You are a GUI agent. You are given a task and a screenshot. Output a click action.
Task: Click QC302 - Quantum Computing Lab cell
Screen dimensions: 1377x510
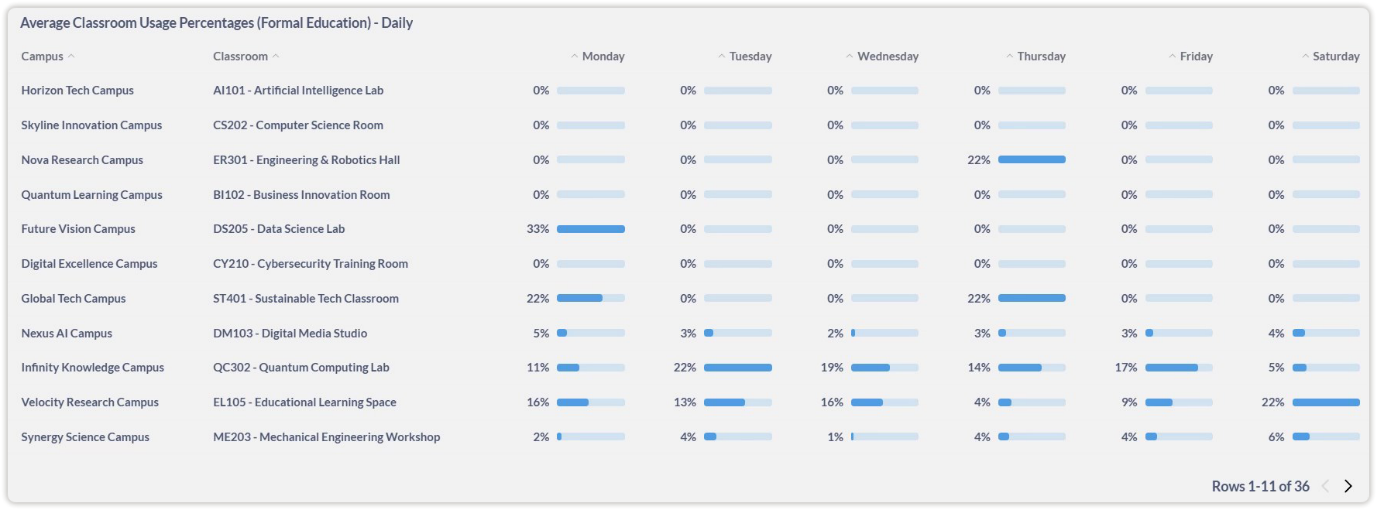coord(301,368)
